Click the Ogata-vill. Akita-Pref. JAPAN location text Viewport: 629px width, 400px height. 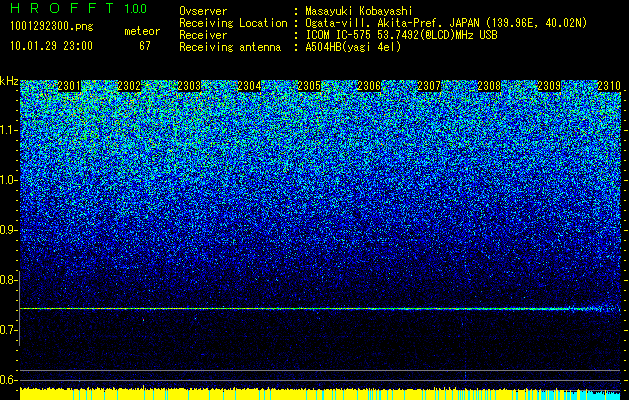(446, 23)
